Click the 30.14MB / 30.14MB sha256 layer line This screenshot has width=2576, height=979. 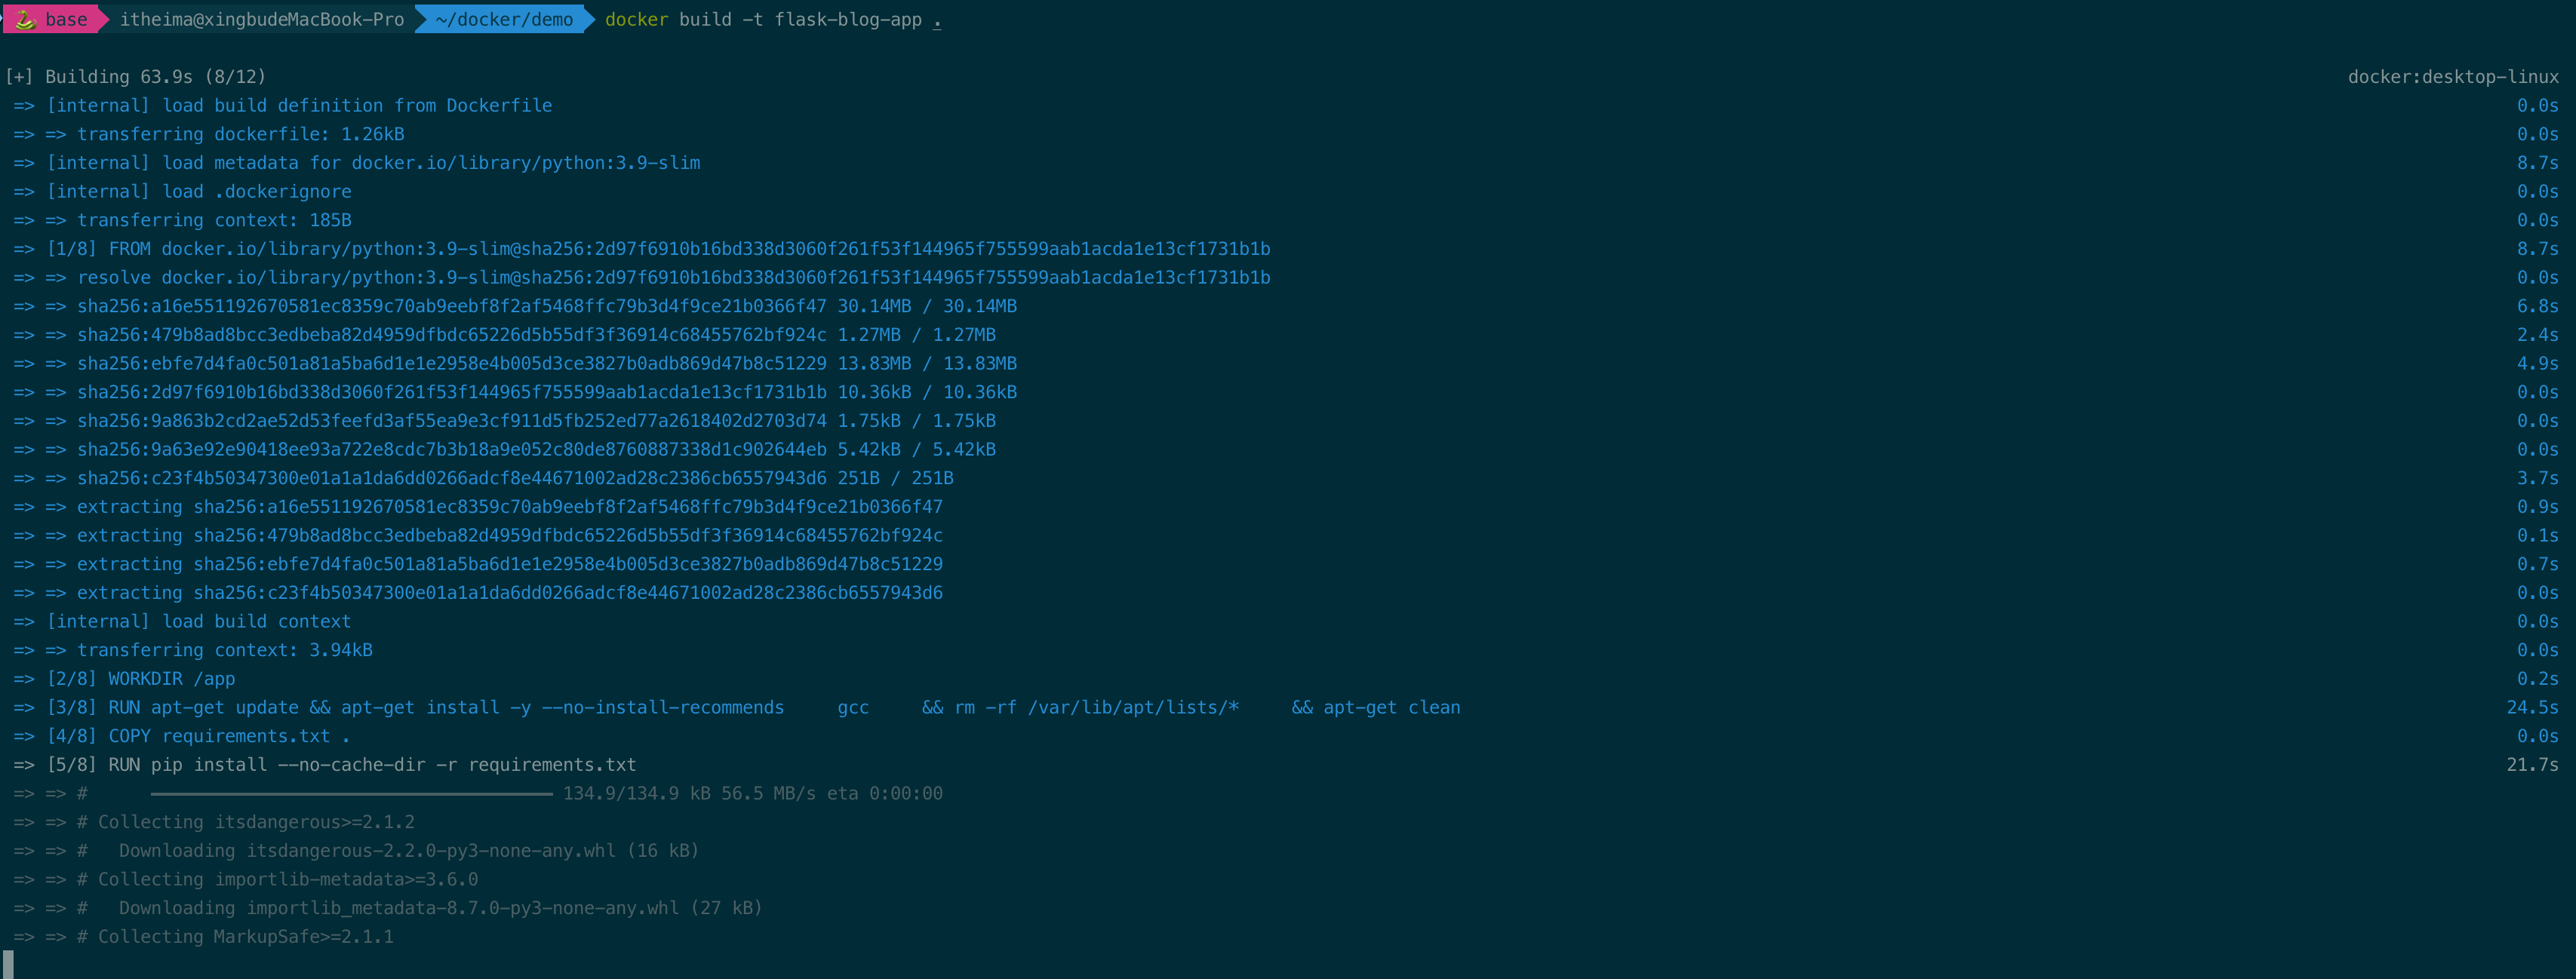coord(546,306)
